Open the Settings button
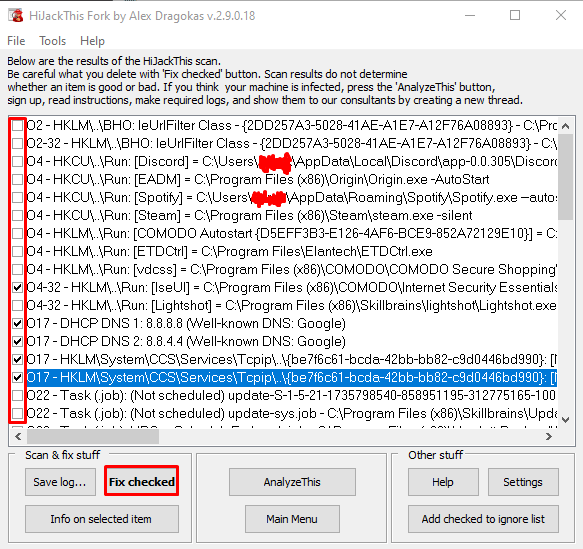The image size is (583, 549). click(523, 482)
